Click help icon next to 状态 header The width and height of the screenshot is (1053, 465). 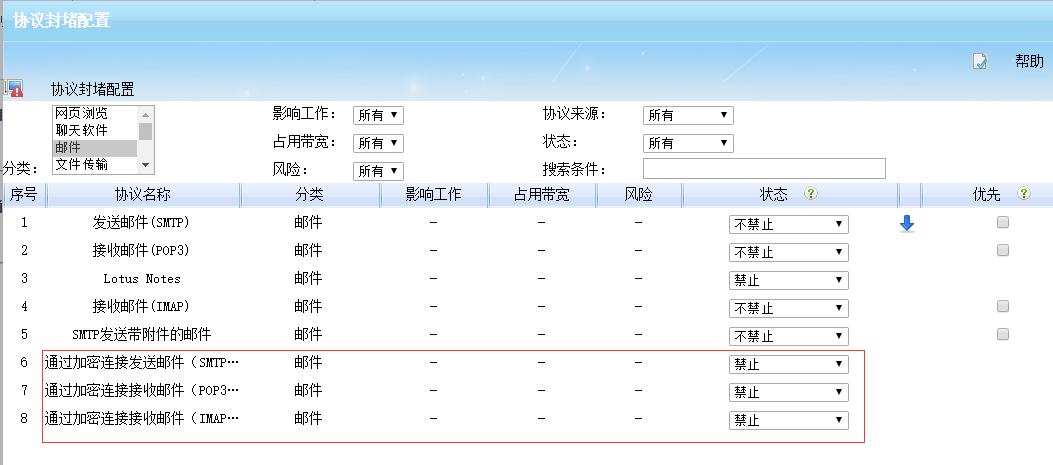point(811,194)
